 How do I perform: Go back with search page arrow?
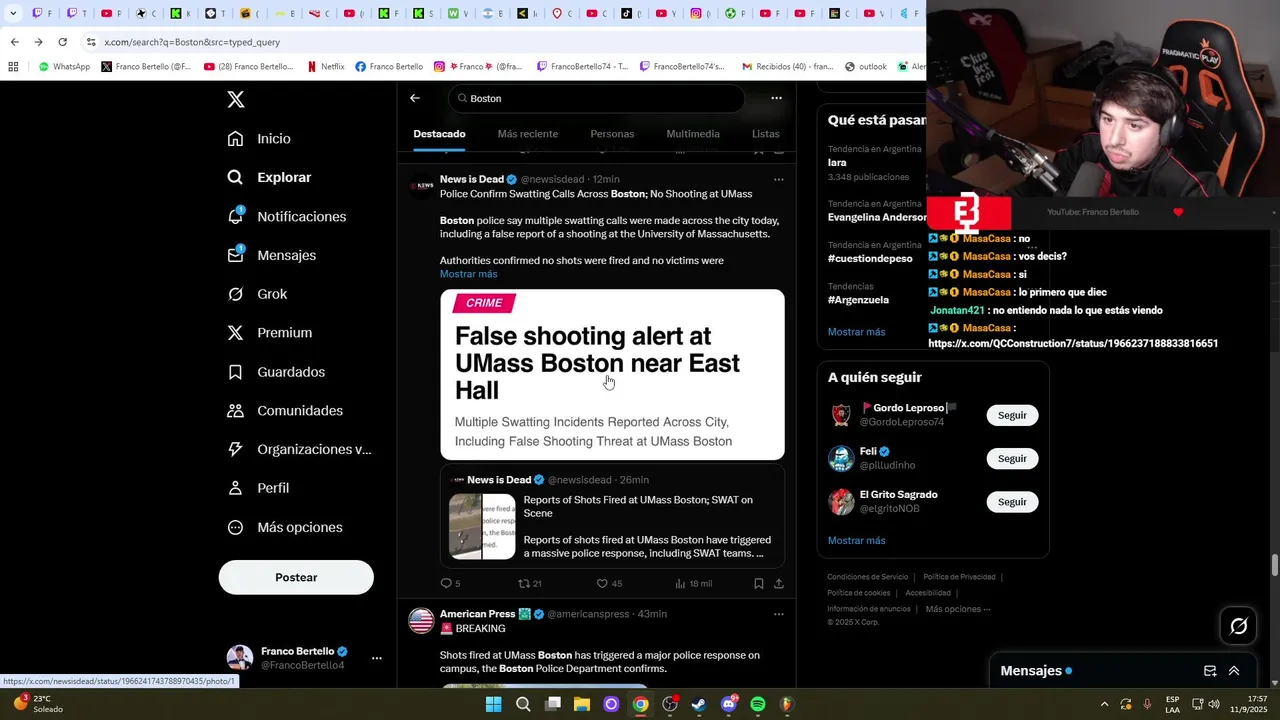(415, 98)
